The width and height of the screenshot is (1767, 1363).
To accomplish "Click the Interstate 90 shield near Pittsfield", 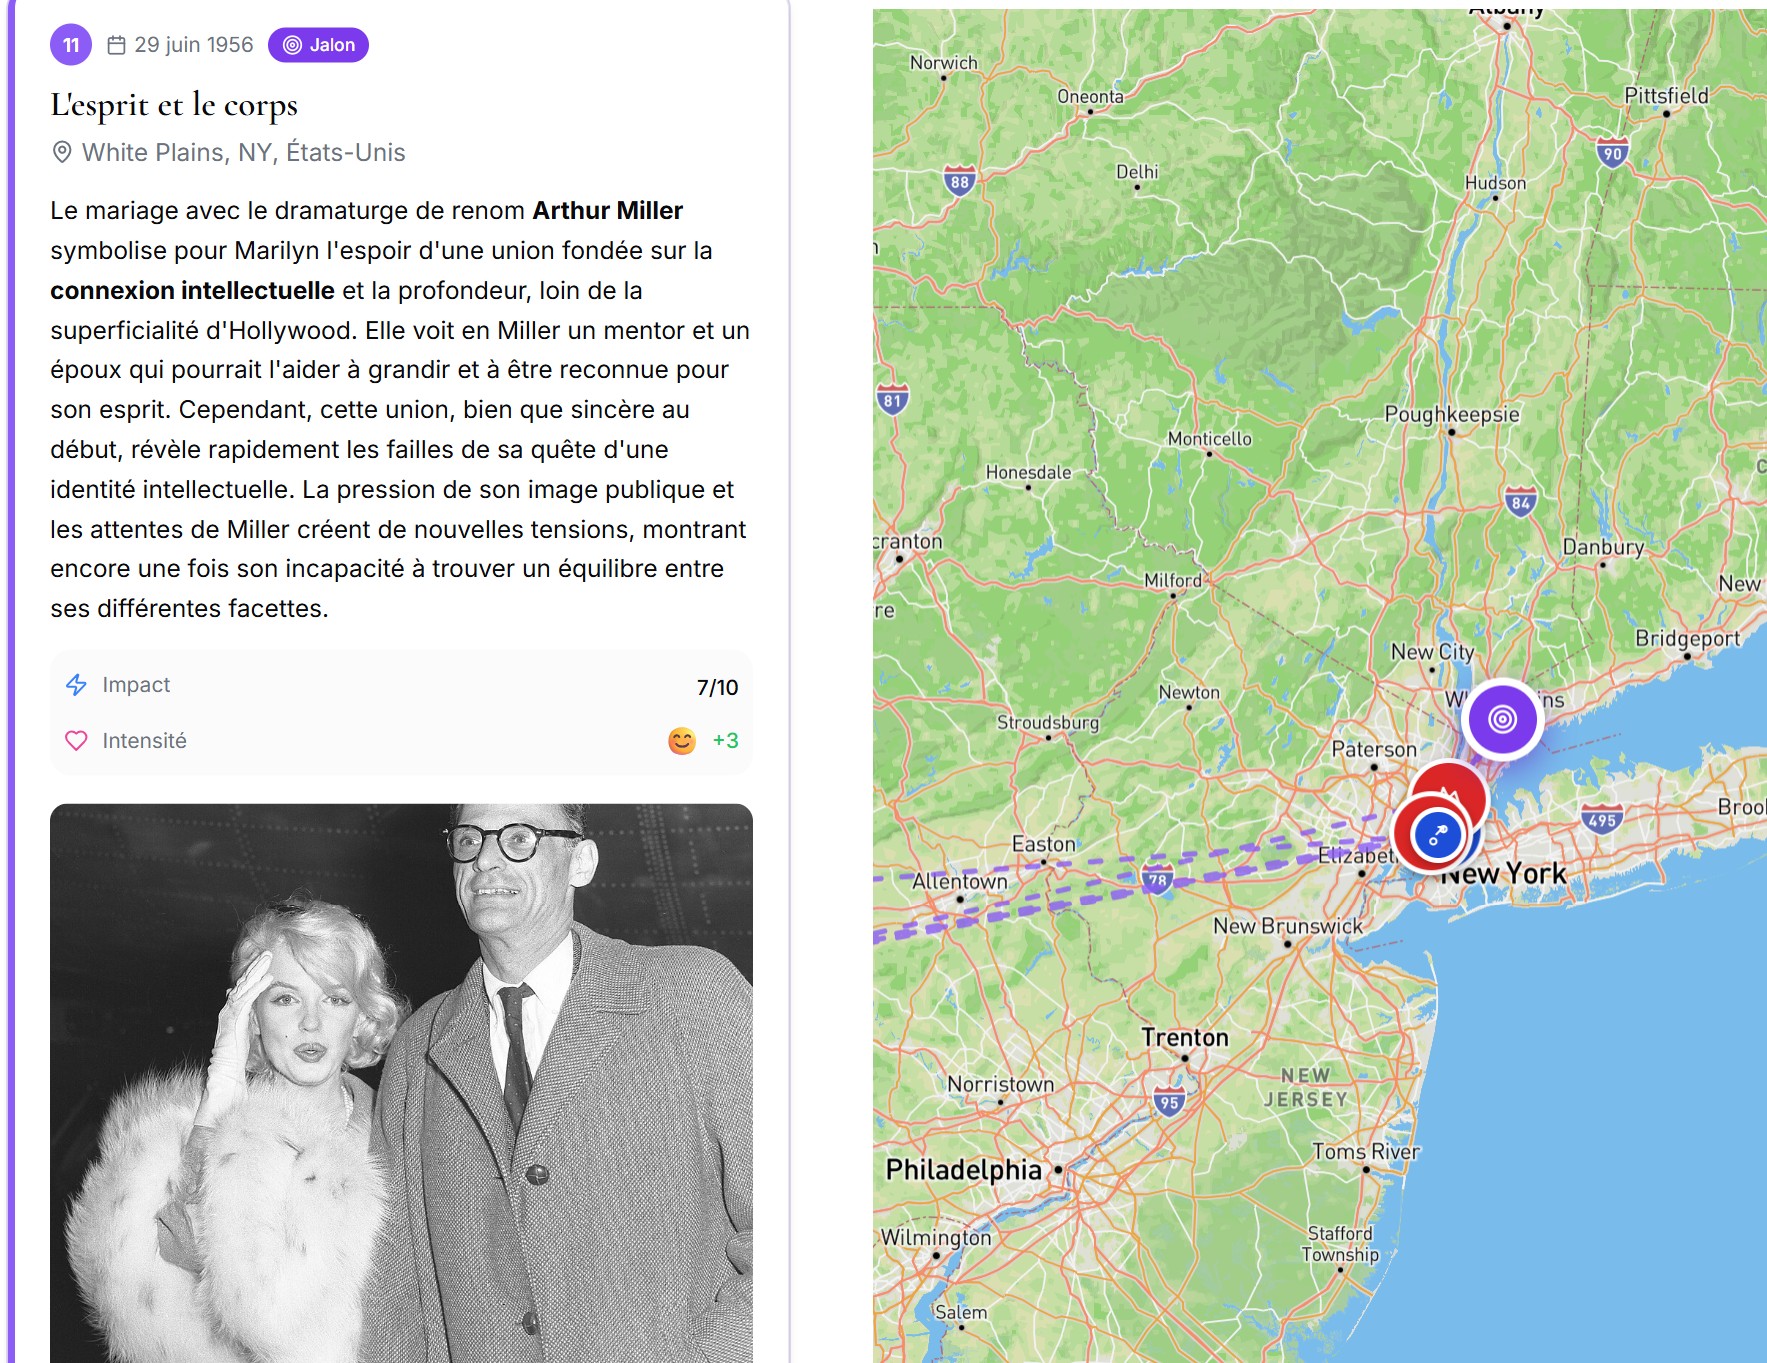I will (1612, 153).
